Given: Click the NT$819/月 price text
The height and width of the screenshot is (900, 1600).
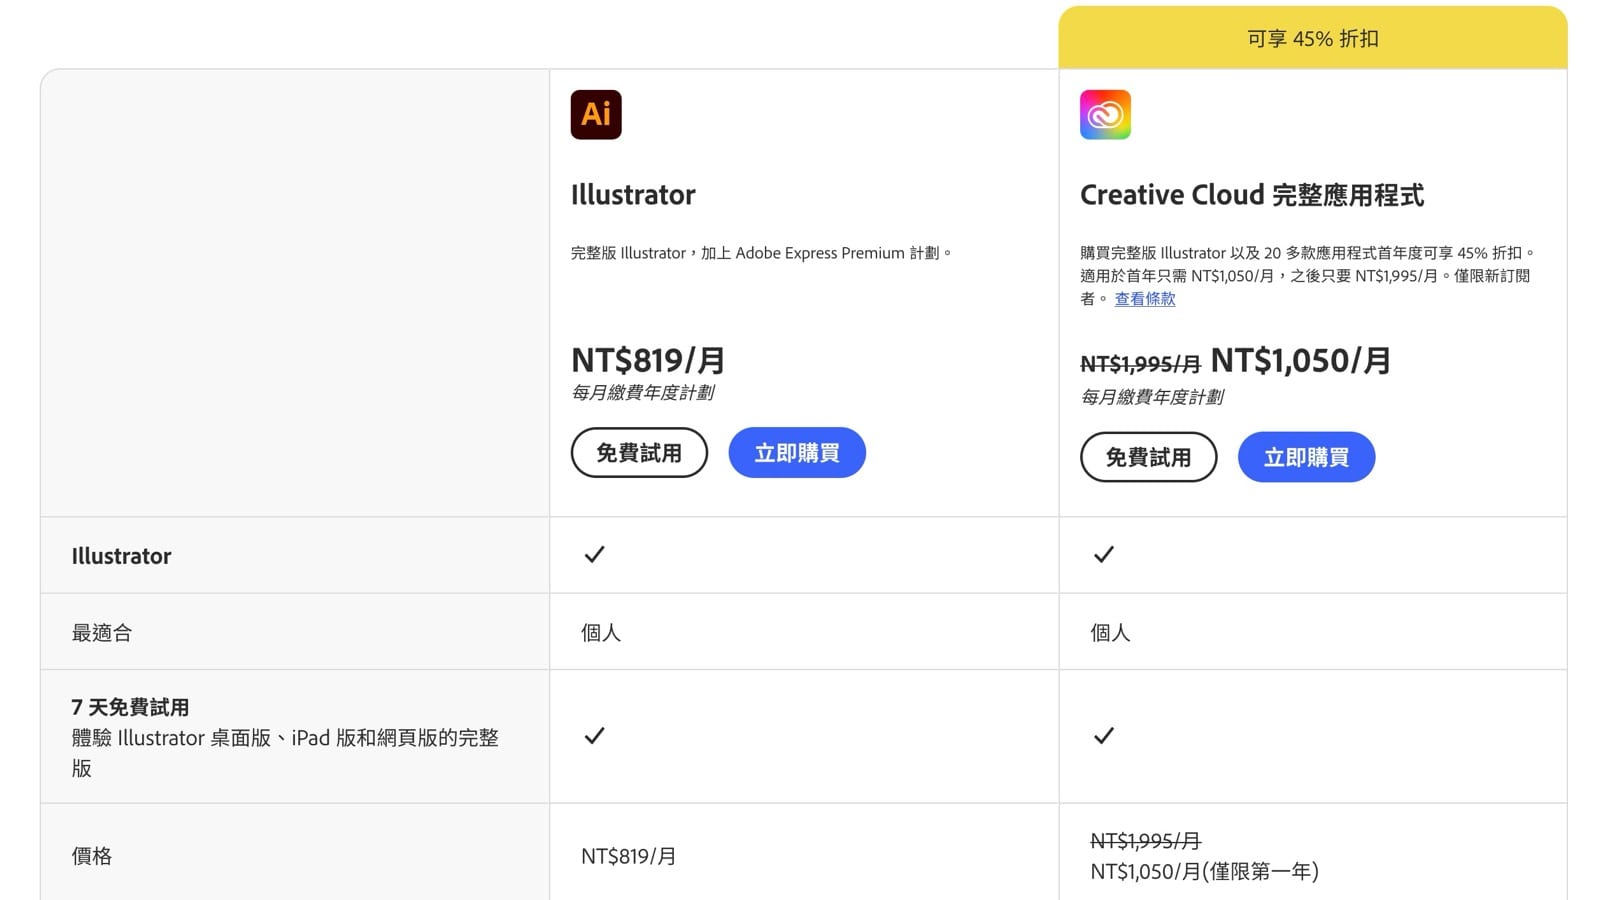Looking at the screenshot, I should [x=648, y=360].
